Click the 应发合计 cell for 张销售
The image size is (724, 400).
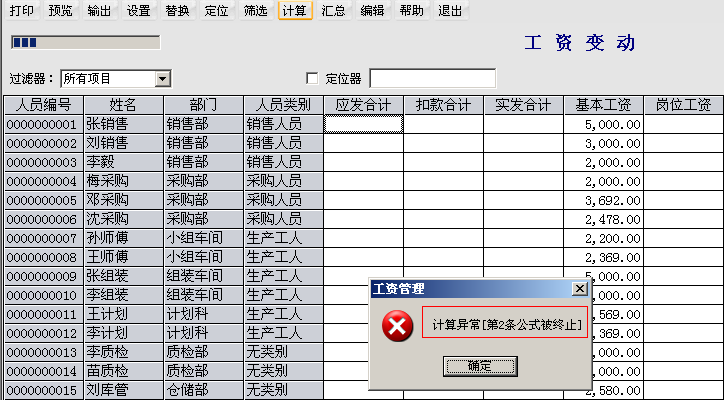(363, 124)
